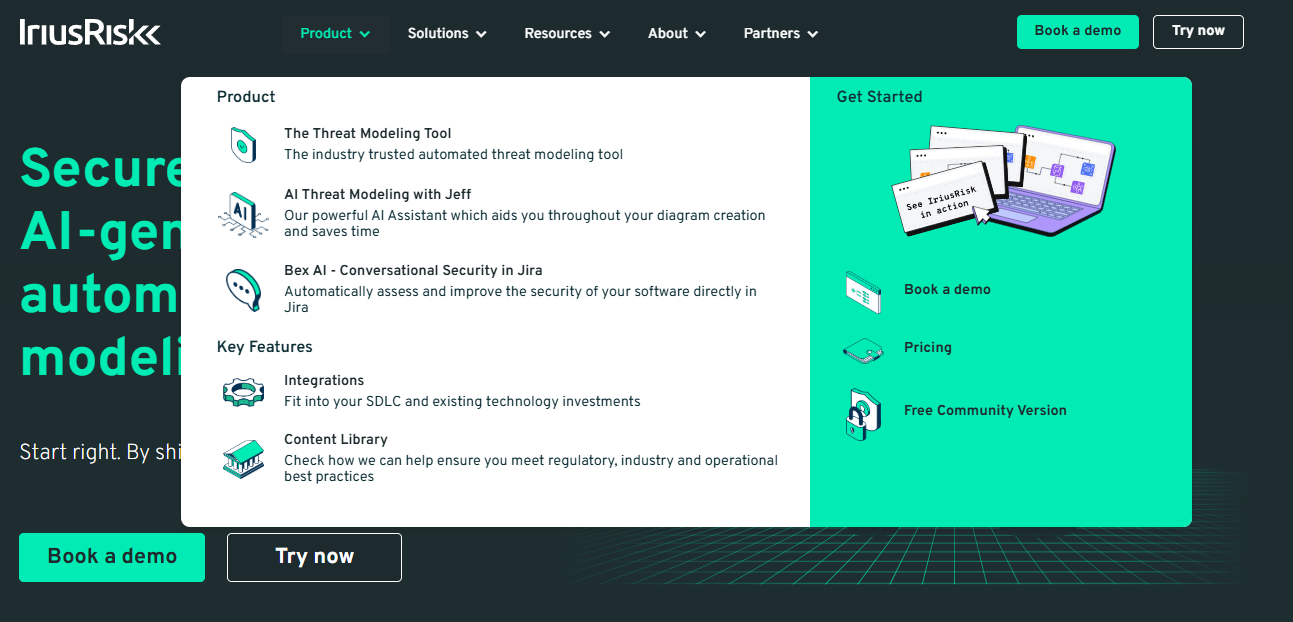The image size is (1293, 622).
Task: Open the Pricing link
Action: pos(928,347)
